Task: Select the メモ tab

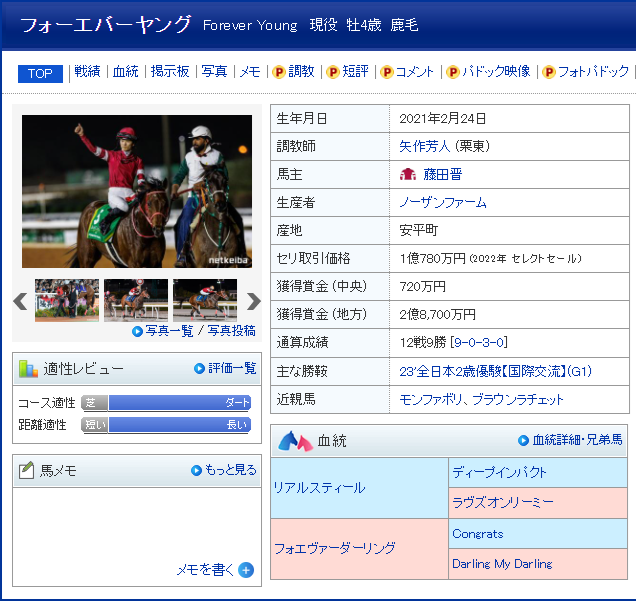Action: (250, 72)
